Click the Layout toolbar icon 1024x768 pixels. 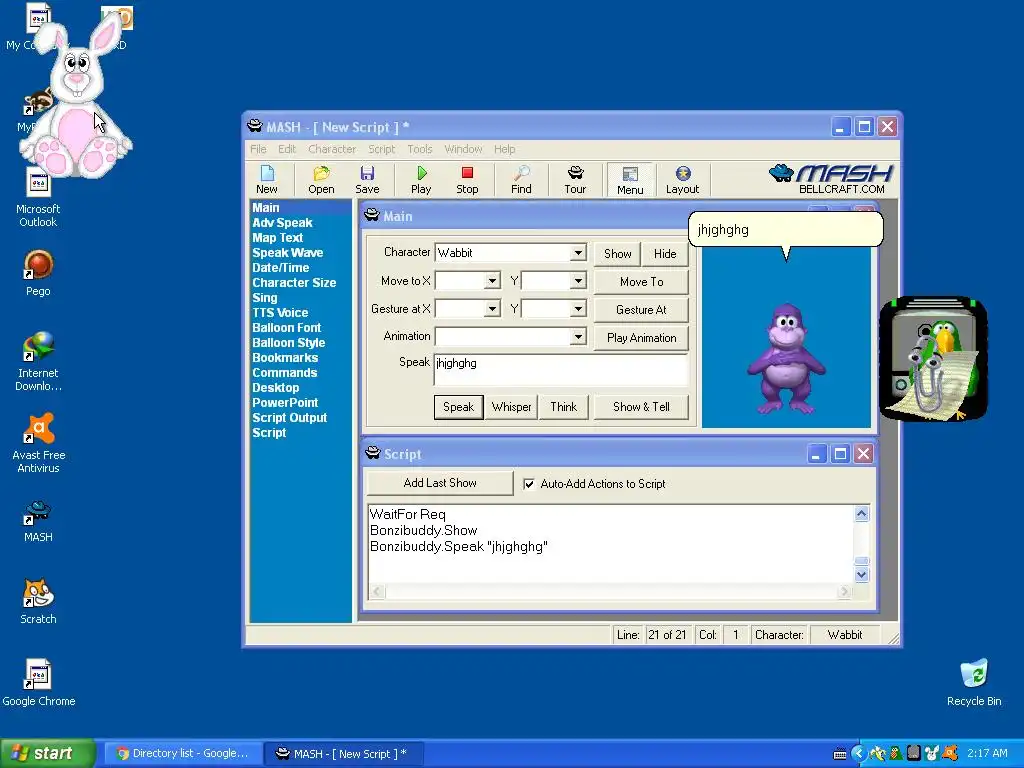pos(682,180)
